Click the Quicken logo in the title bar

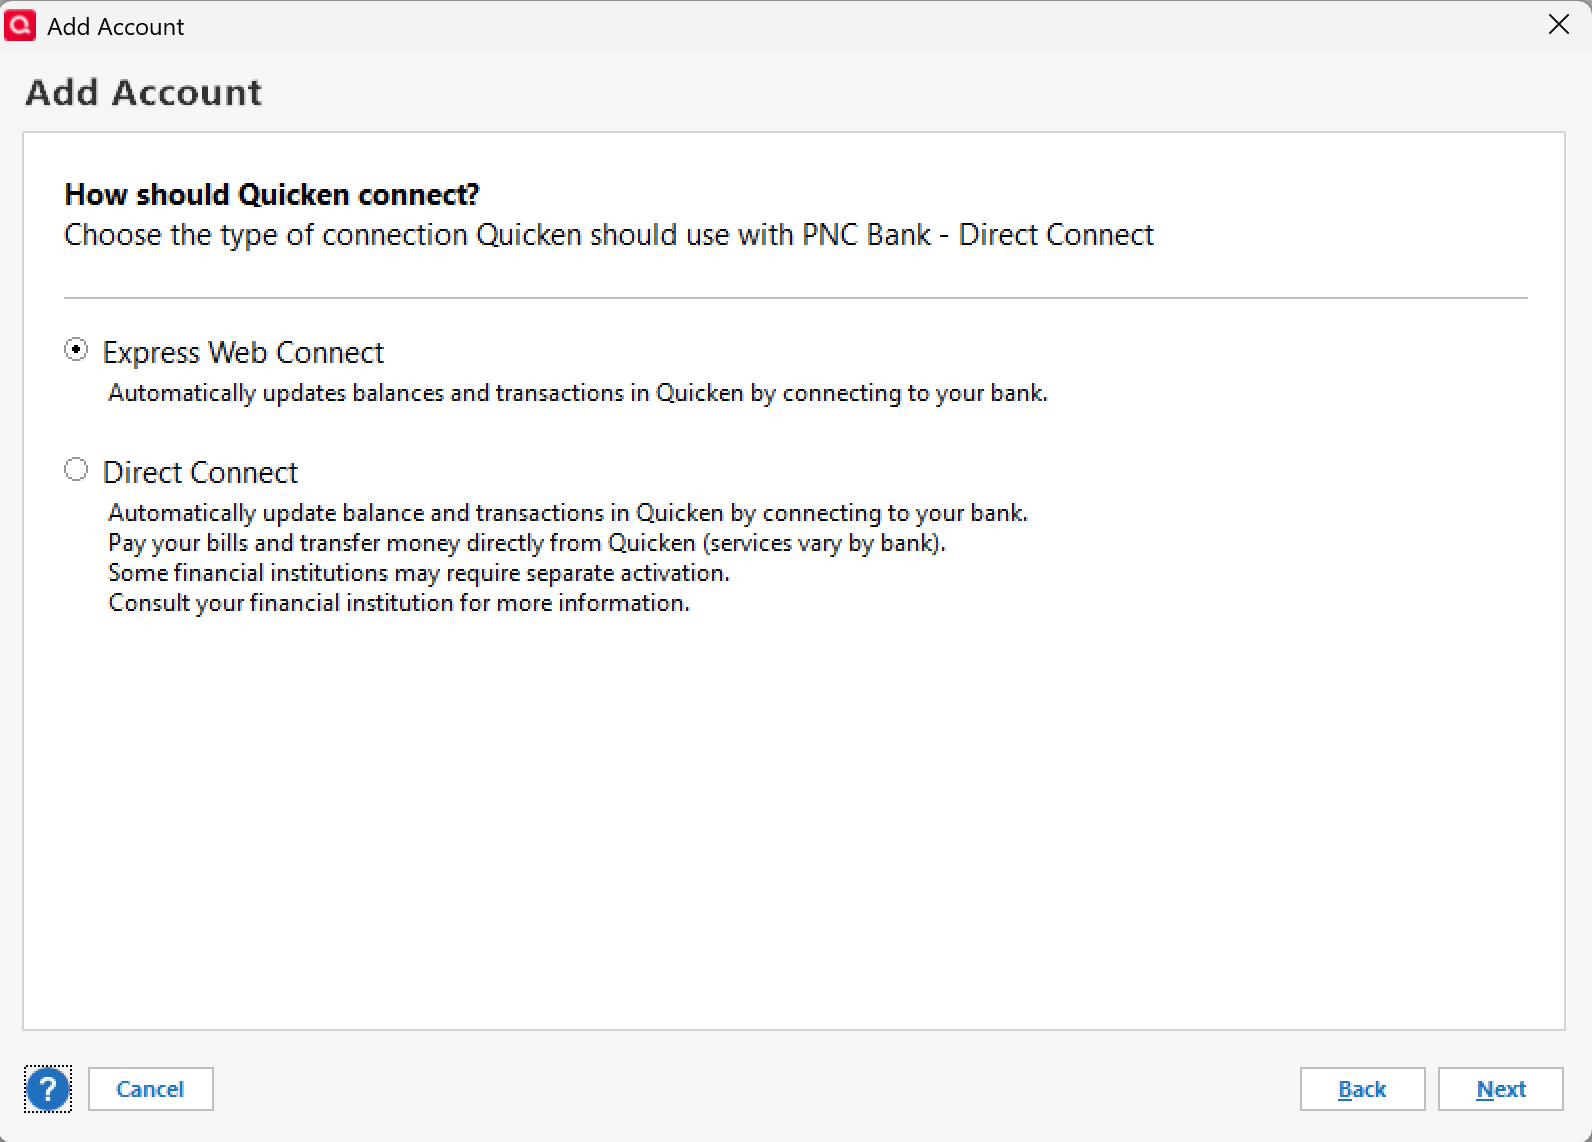click(20, 26)
